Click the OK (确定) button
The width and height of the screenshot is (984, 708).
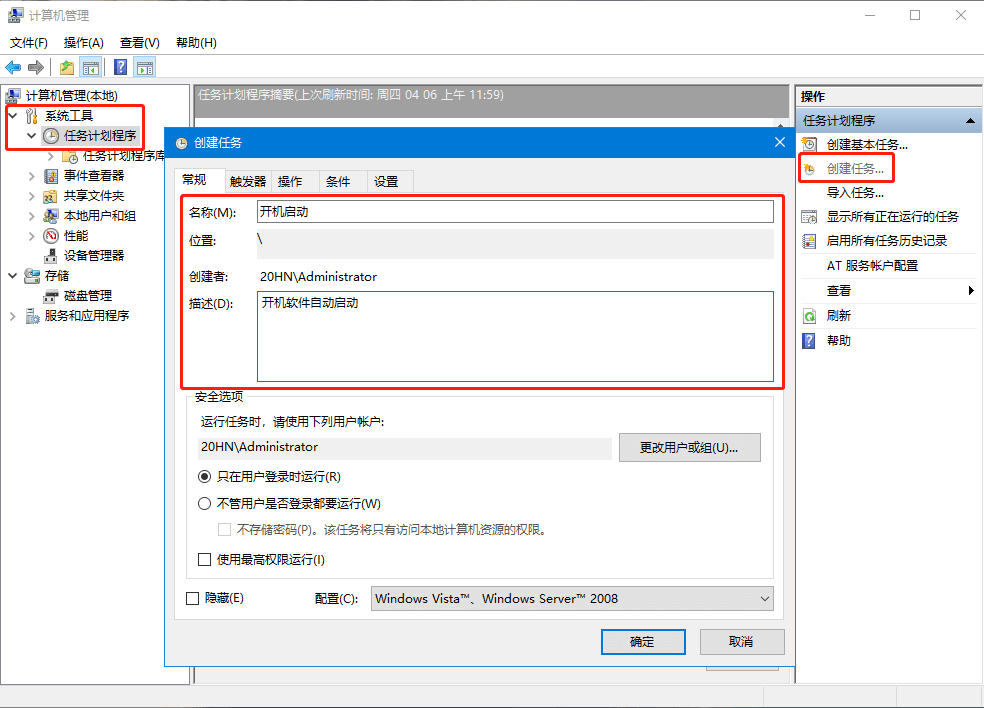642,641
